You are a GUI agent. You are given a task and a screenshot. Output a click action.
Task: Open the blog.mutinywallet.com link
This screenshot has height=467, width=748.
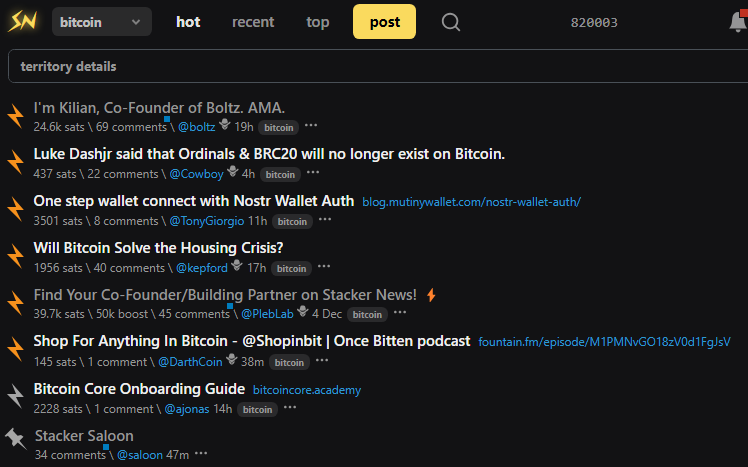coord(471,202)
